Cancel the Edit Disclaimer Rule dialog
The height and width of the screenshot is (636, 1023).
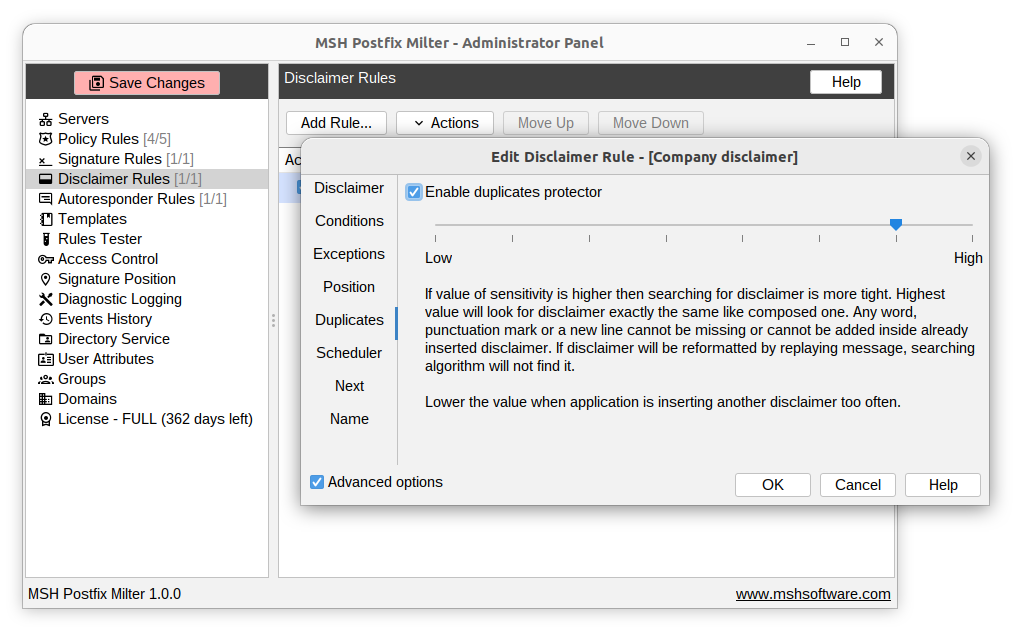(857, 485)
